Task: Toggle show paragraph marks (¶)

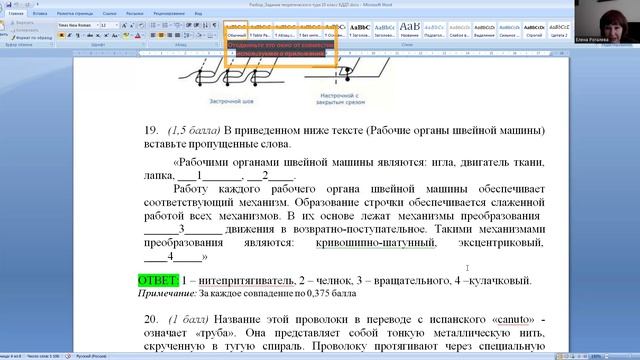Action: [214, 25]
